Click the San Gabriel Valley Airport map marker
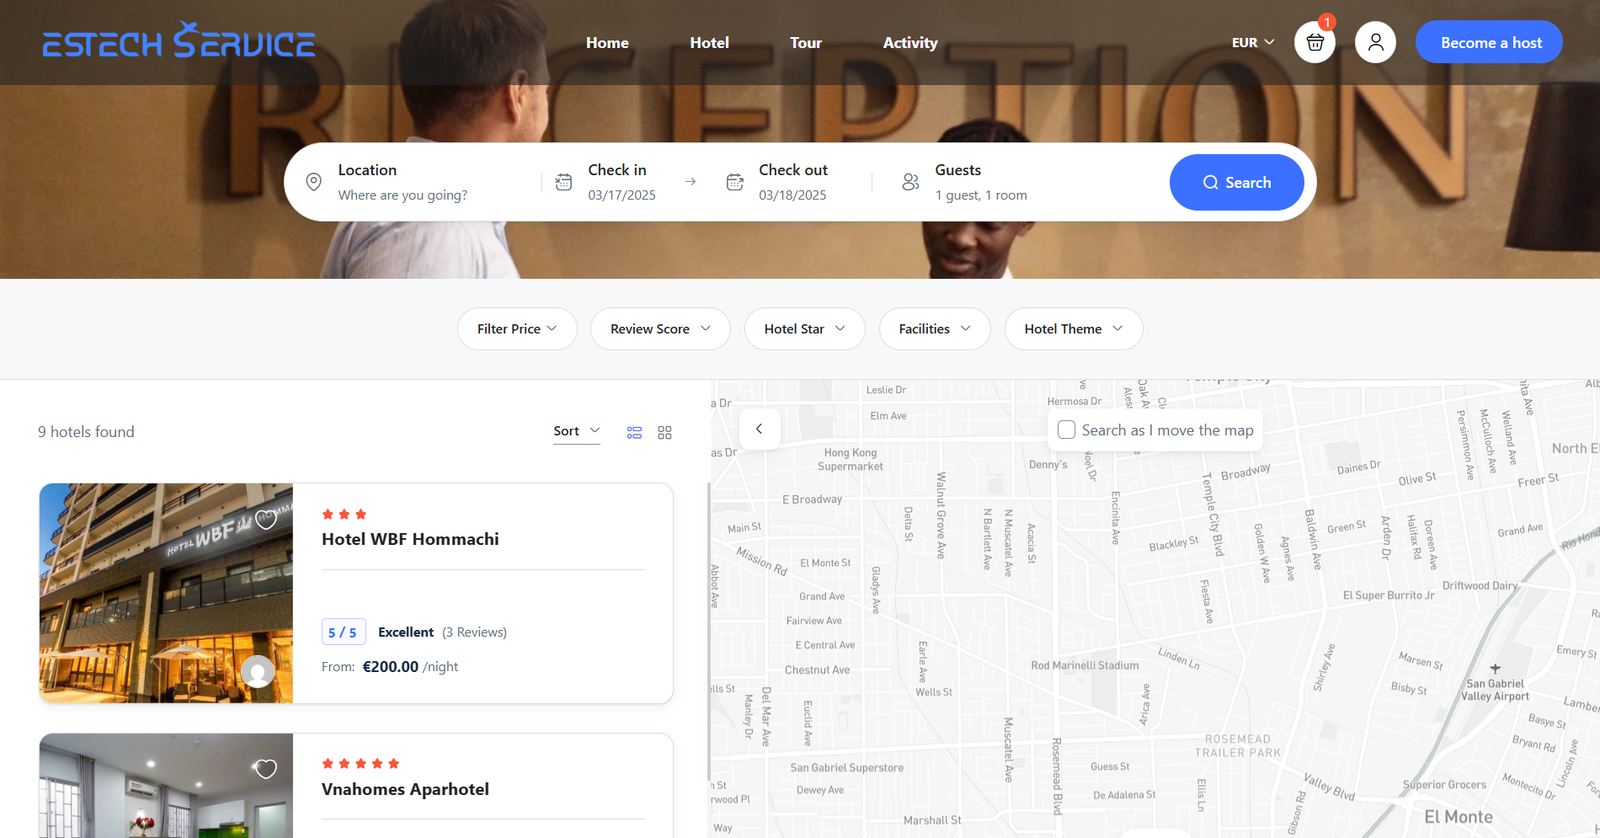 1495,668
